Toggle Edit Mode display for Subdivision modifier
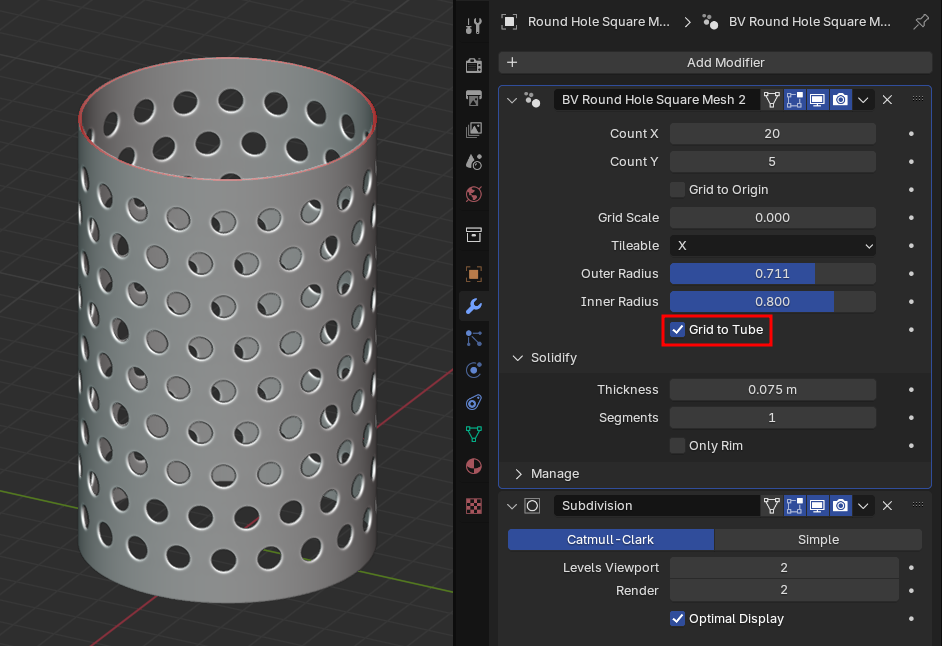Screen dimensions: 942x646 coord(794,506)
